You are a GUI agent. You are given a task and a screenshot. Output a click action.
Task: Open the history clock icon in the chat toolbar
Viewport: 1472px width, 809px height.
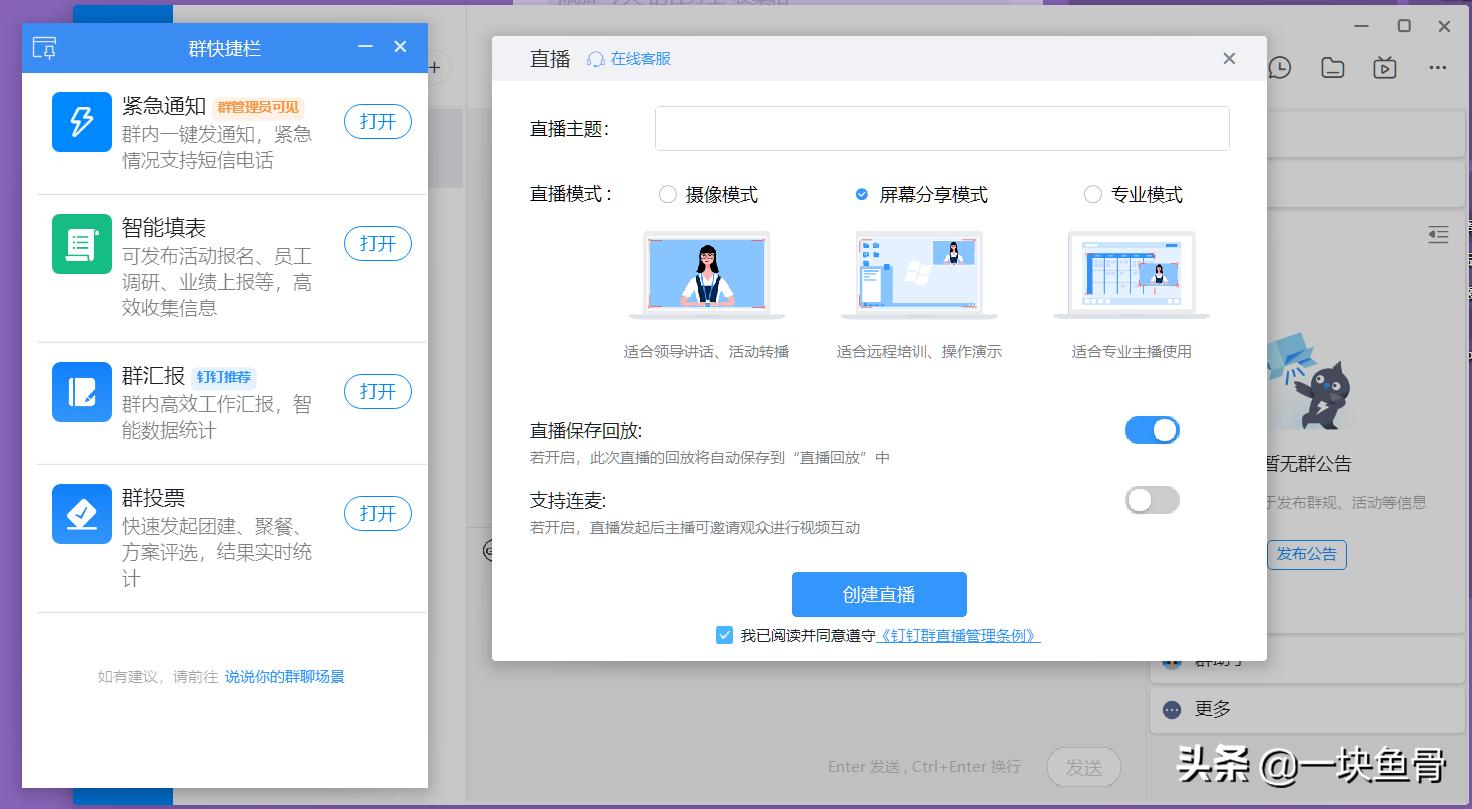(x=1280, y=68)
